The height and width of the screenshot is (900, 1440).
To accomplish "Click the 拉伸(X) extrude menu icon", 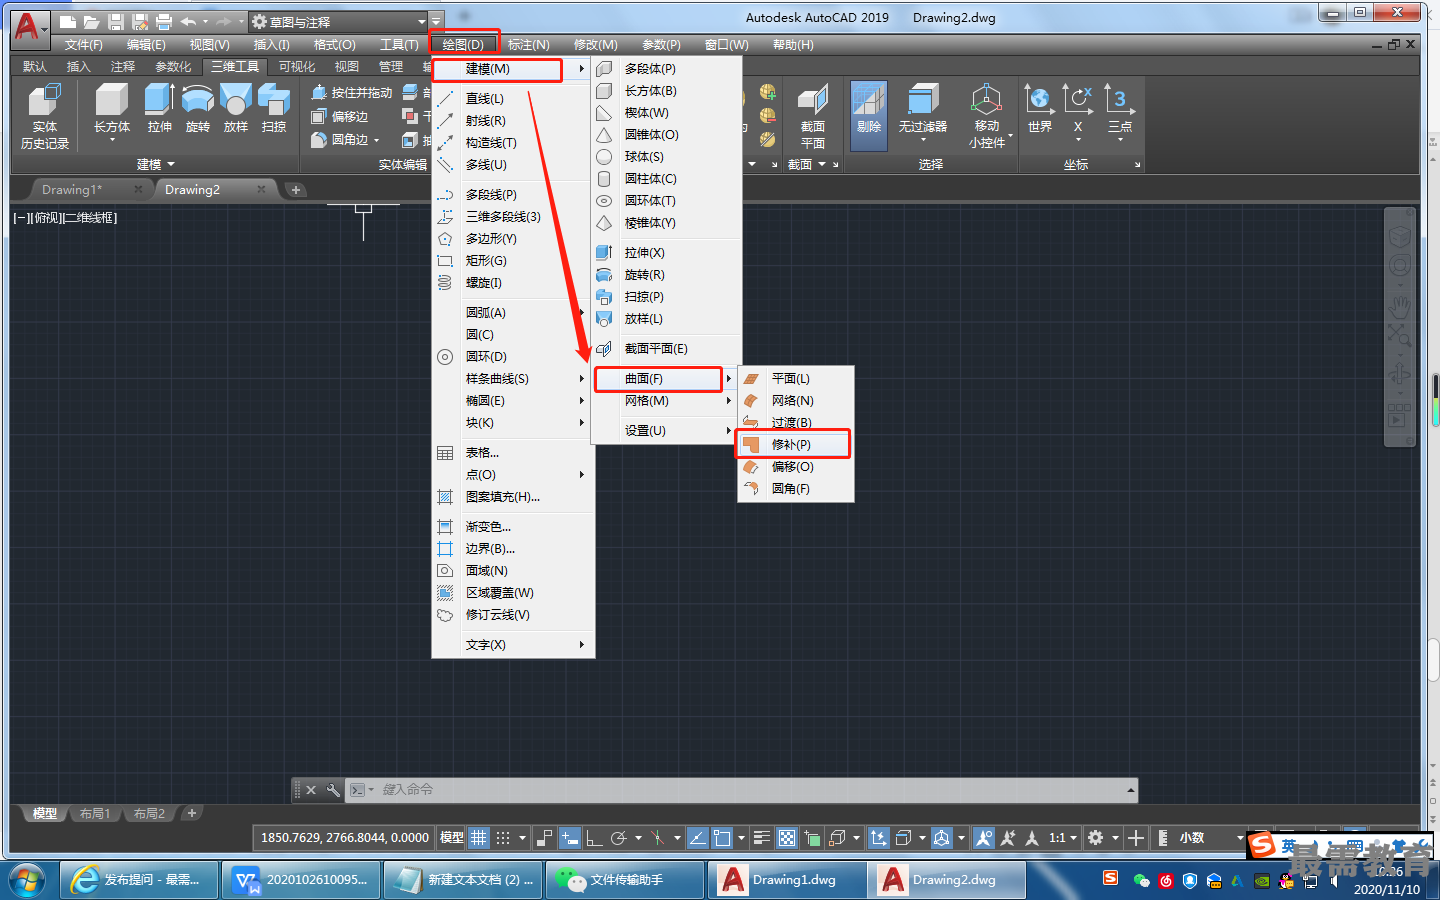I will [x=604, y=253].
